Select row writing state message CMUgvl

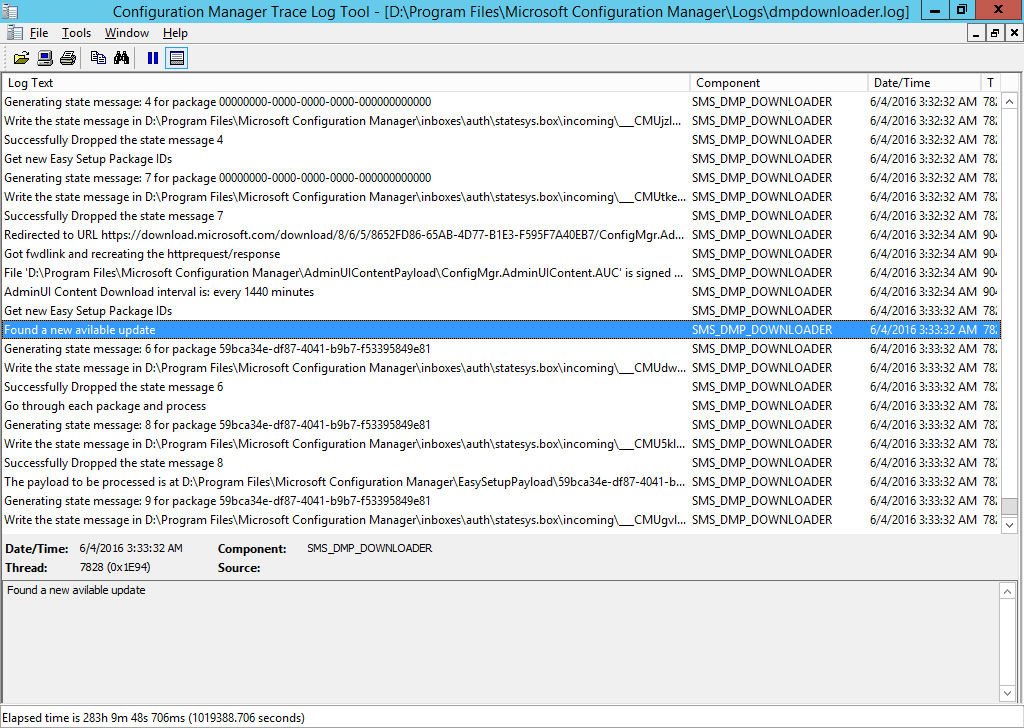[x=501, y=520]
